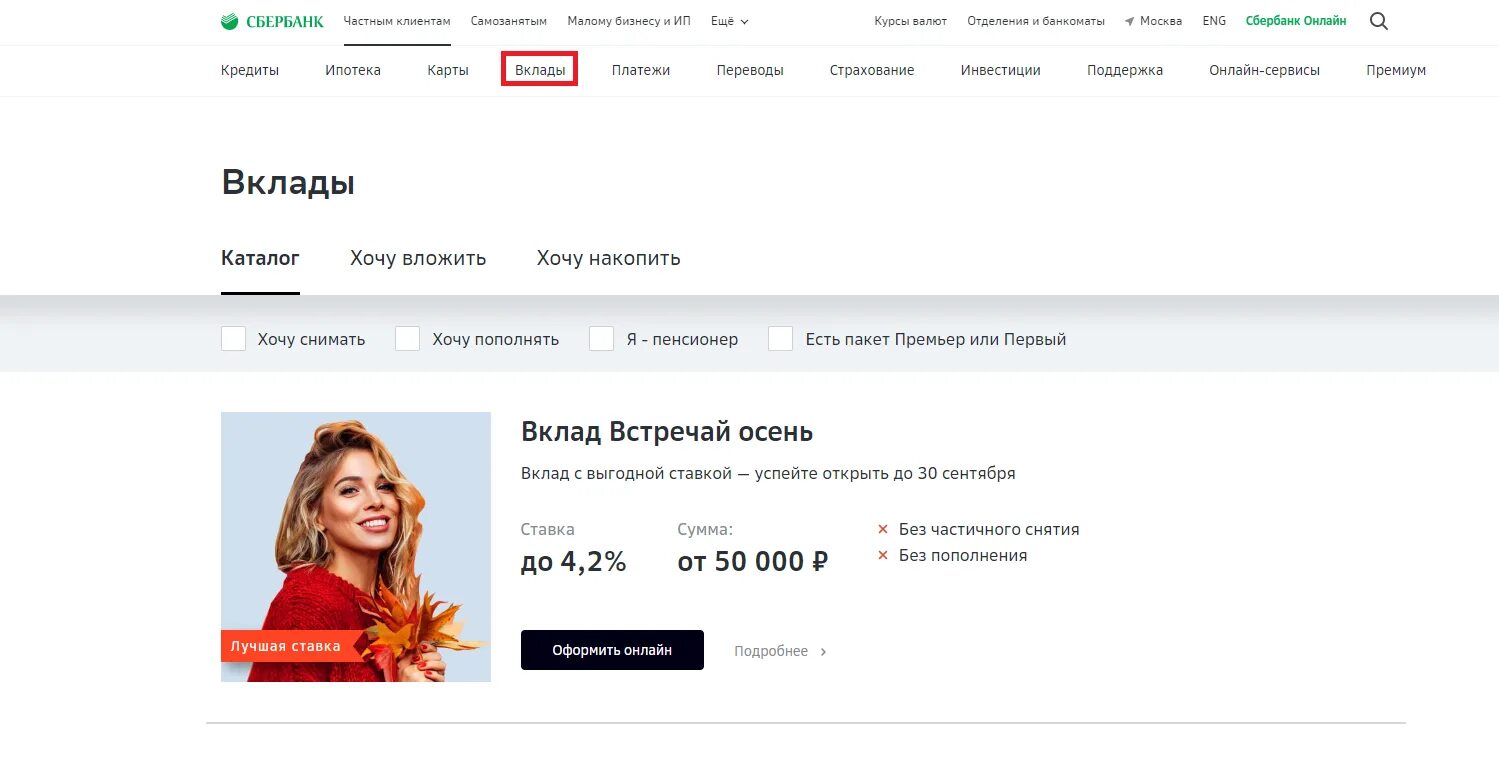Open the Подробнее link
Image resolution: width=1499 pixels, height=758 pixels.
[771, 651]
